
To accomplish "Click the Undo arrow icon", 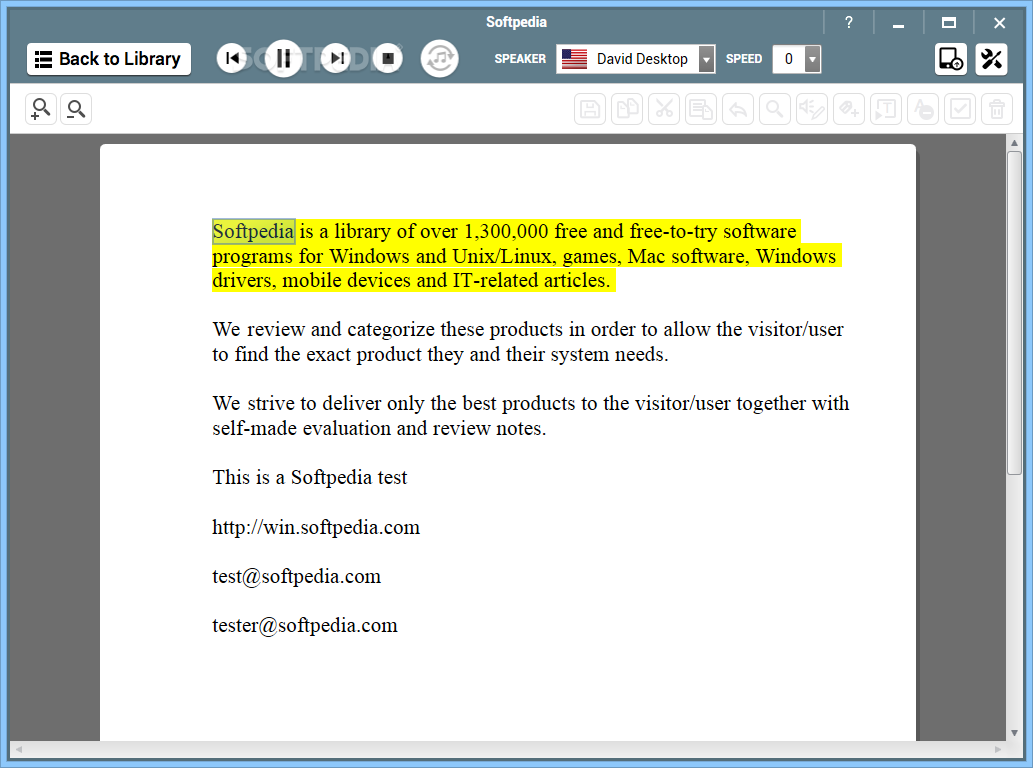I will coord(737,109).
